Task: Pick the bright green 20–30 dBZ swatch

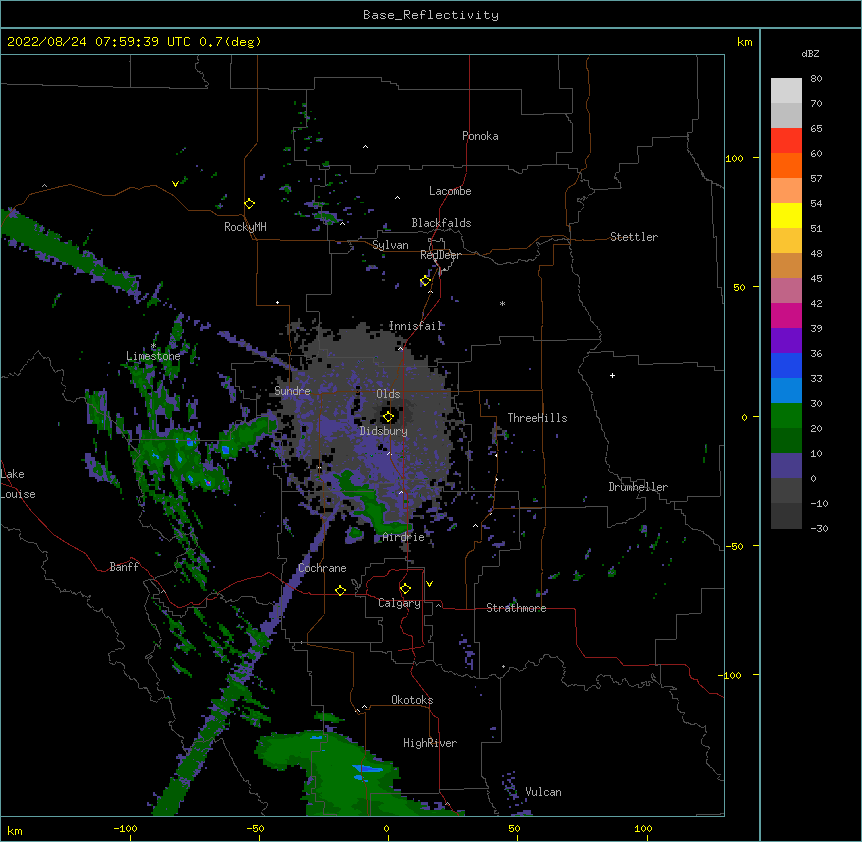Action: [786, 416]
